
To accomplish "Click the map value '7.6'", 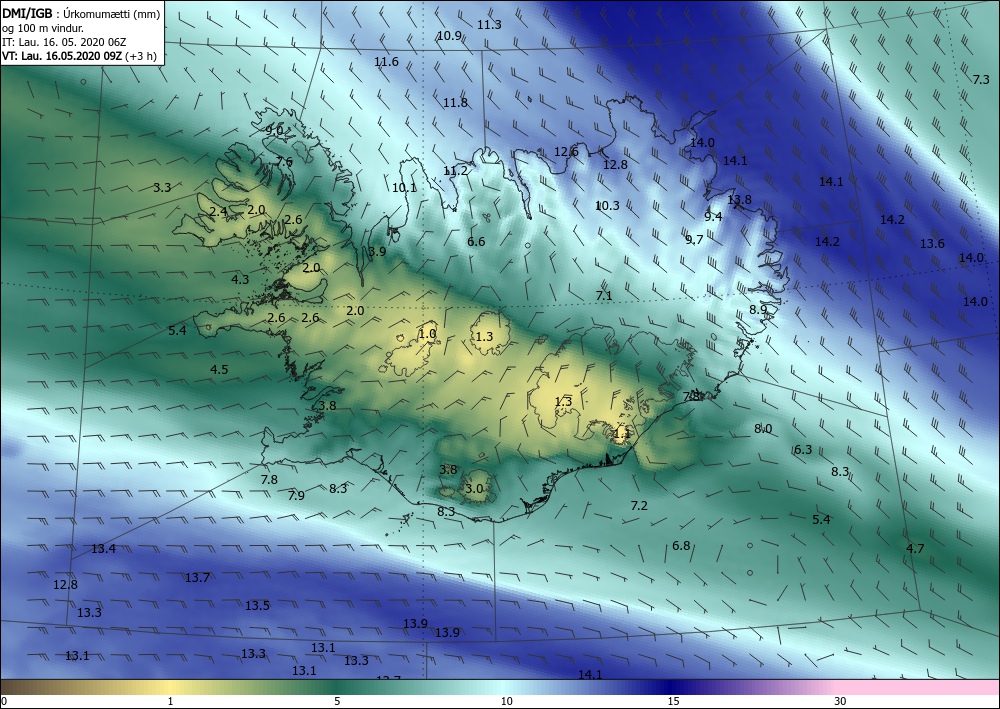I will pyautogui.click(x=284, y=162).
